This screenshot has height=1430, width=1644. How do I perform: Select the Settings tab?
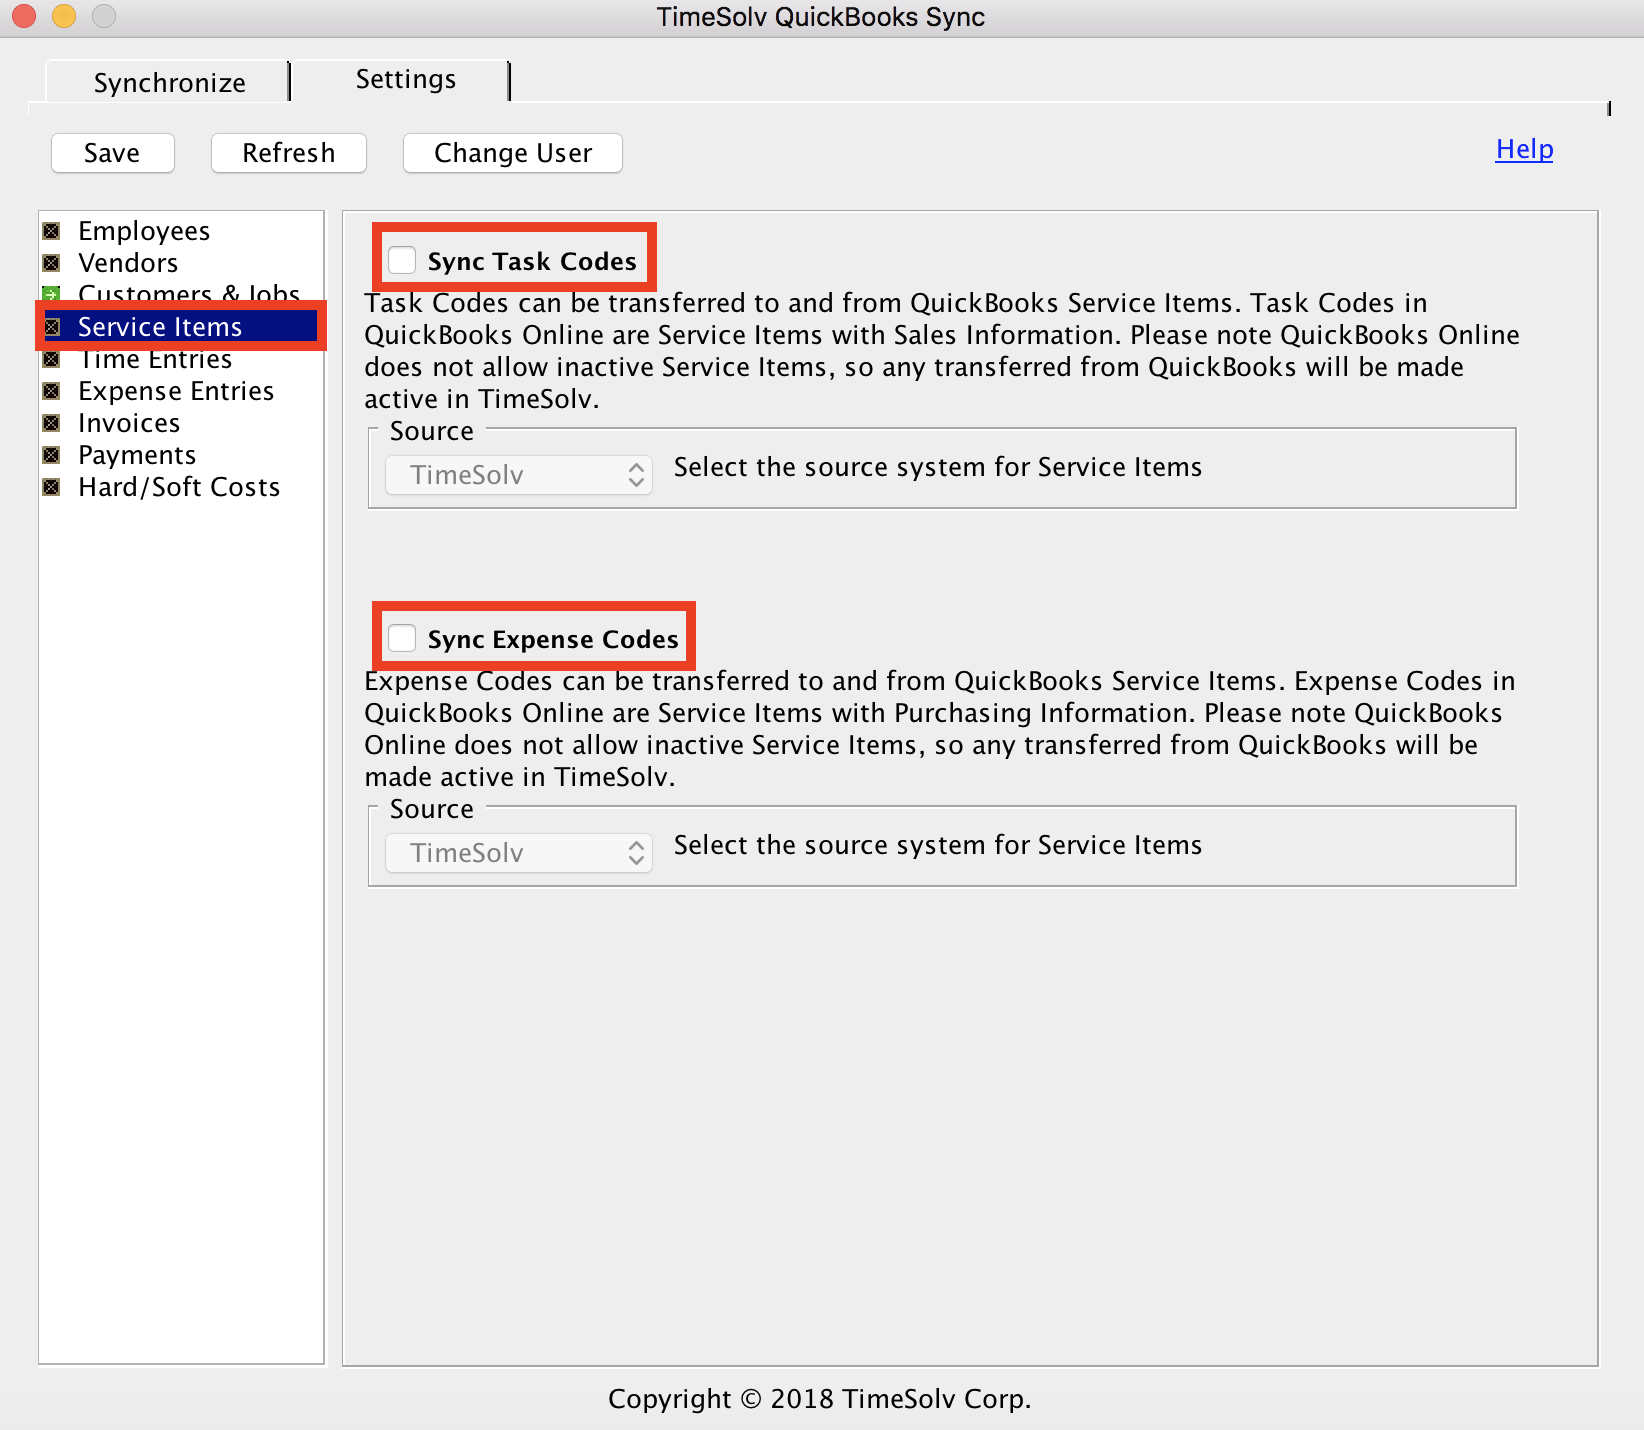pos(405,79)
